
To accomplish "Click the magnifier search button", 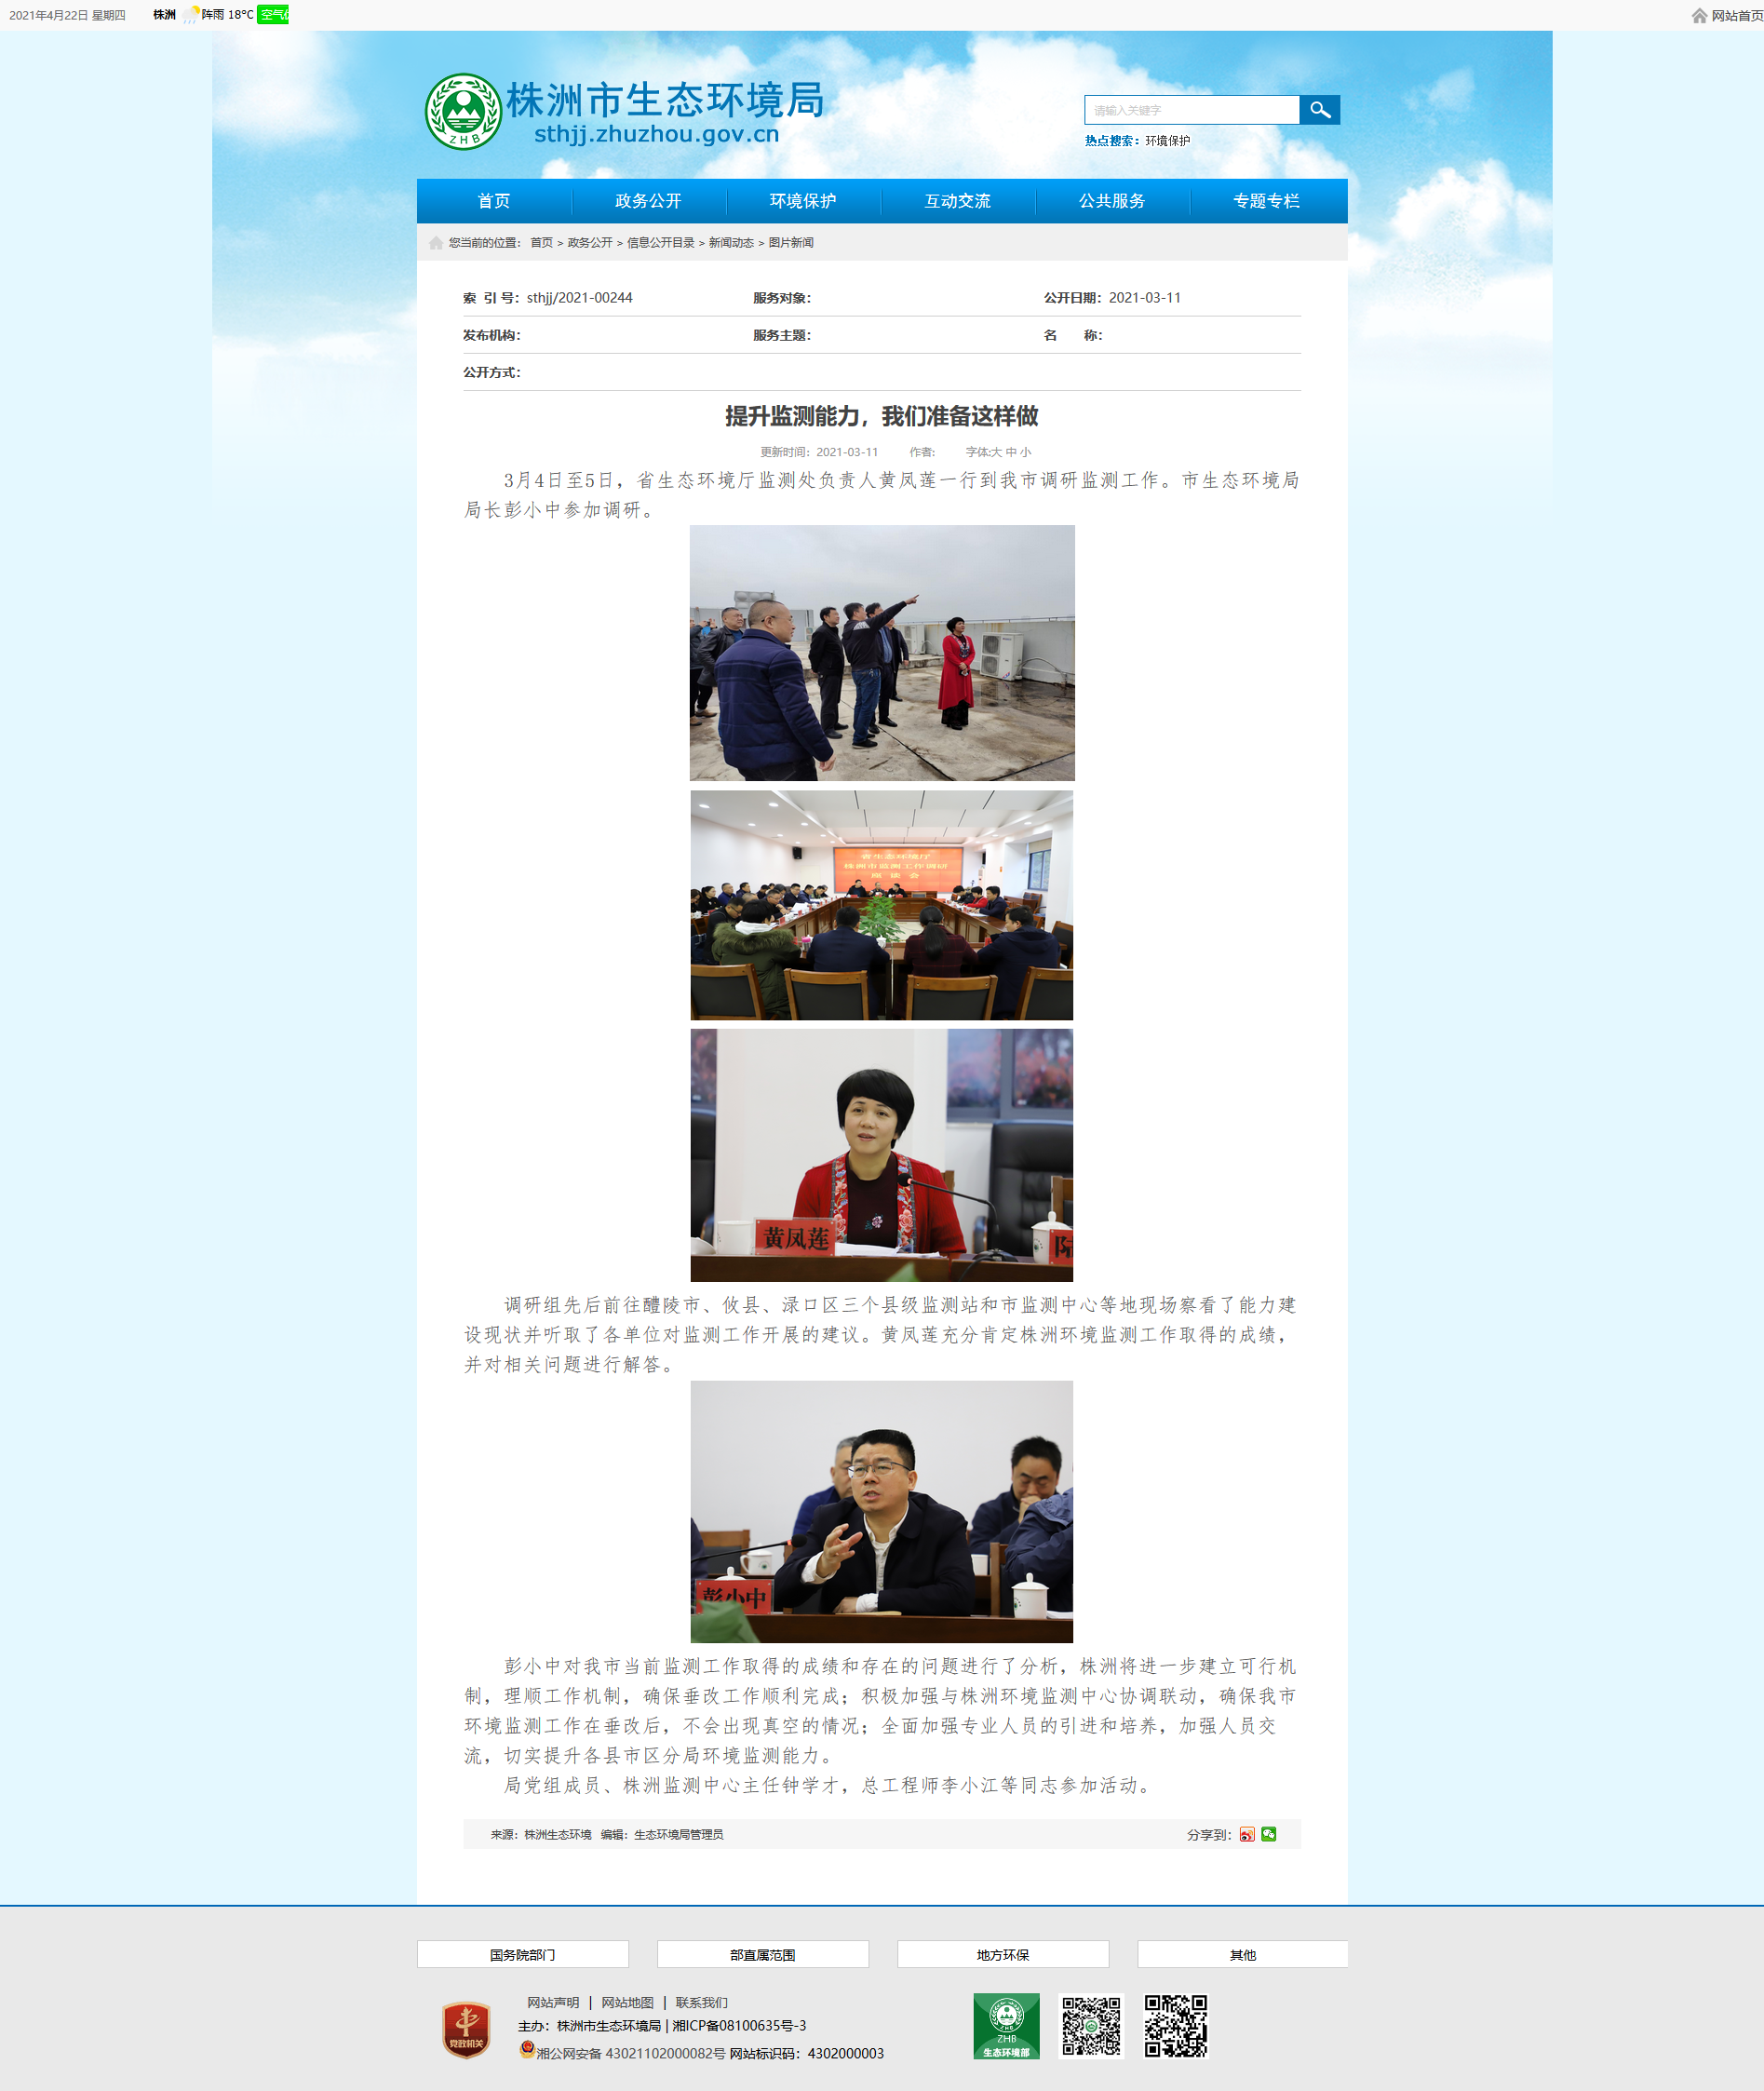I will (1319, 110).
